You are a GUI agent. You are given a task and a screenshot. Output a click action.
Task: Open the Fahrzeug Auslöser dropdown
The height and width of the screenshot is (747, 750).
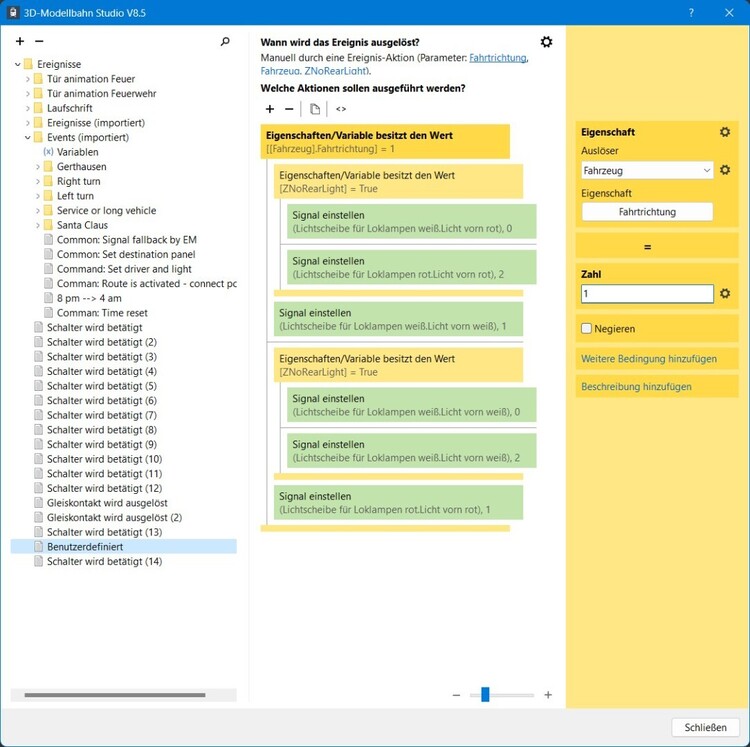pos(647,171)
